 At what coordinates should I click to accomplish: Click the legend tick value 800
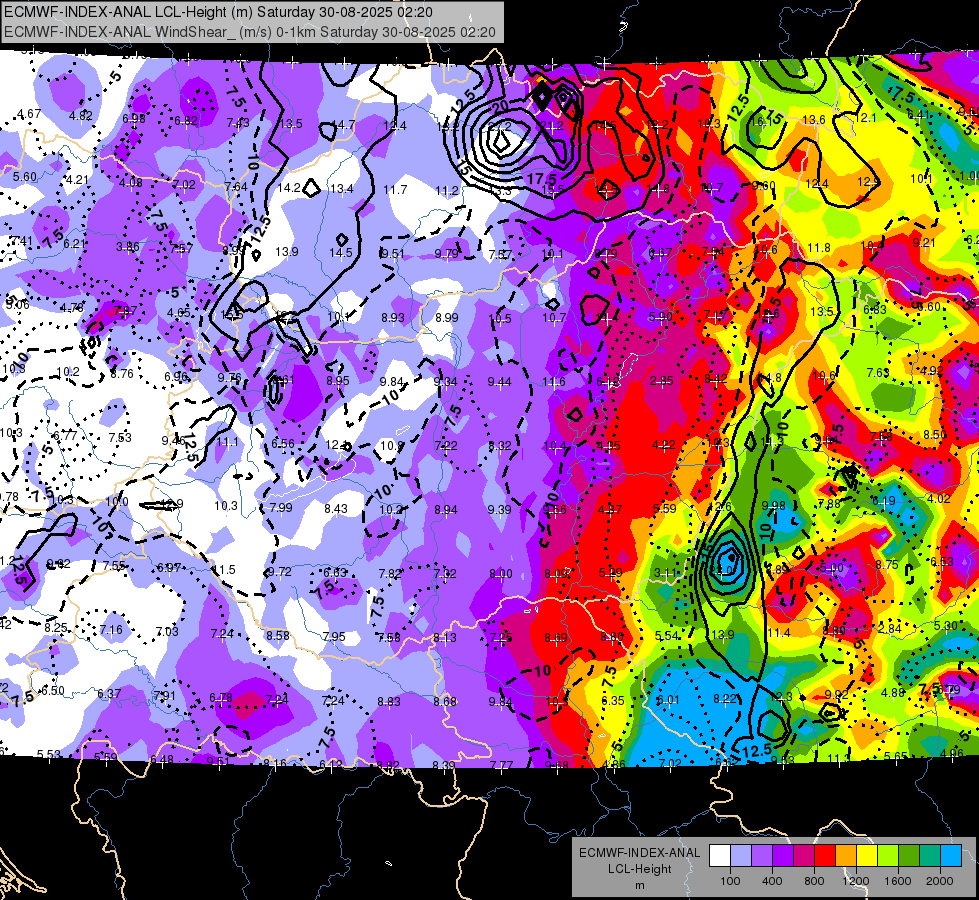tap(814, 881)
